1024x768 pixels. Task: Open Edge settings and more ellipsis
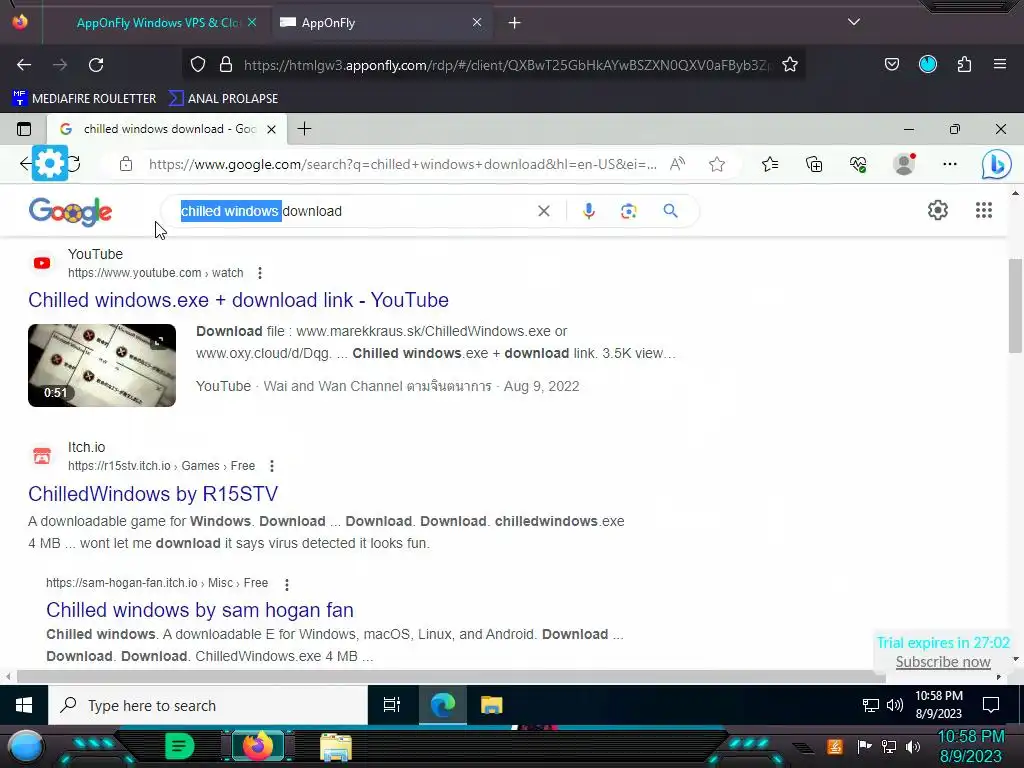click(950, 164)
